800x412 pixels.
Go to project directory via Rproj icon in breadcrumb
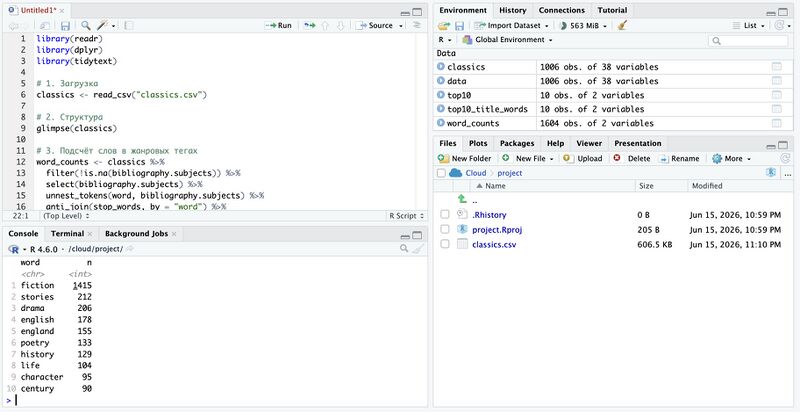(771, 173)
